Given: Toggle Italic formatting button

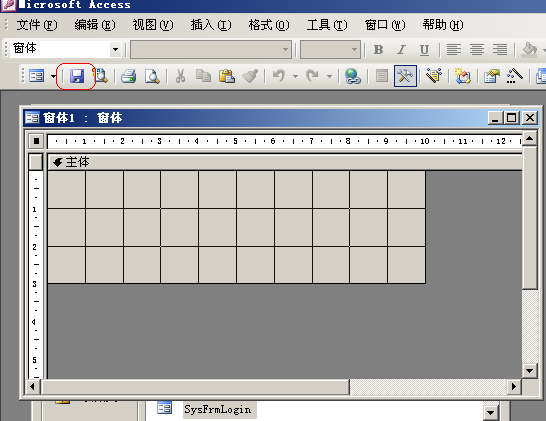Looking at the screenshot, I should tap(401, 50).
